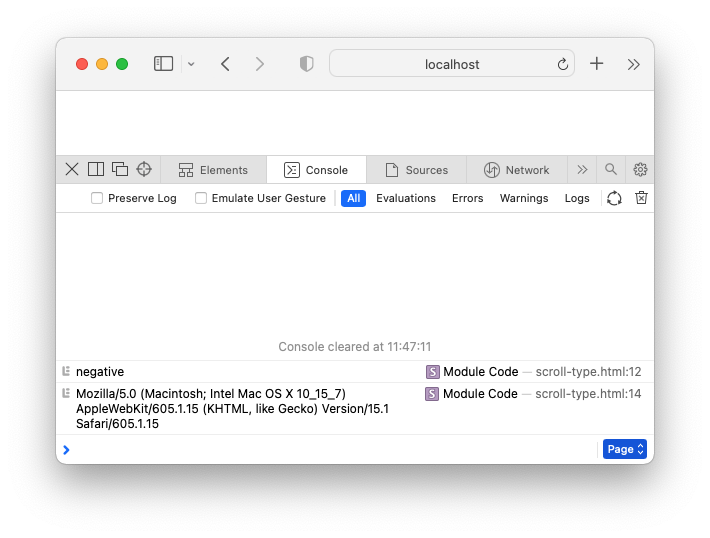Click Module Code icon on negative row
The width and height of the screenshot is (710, 538).
(x=432, y=372)
